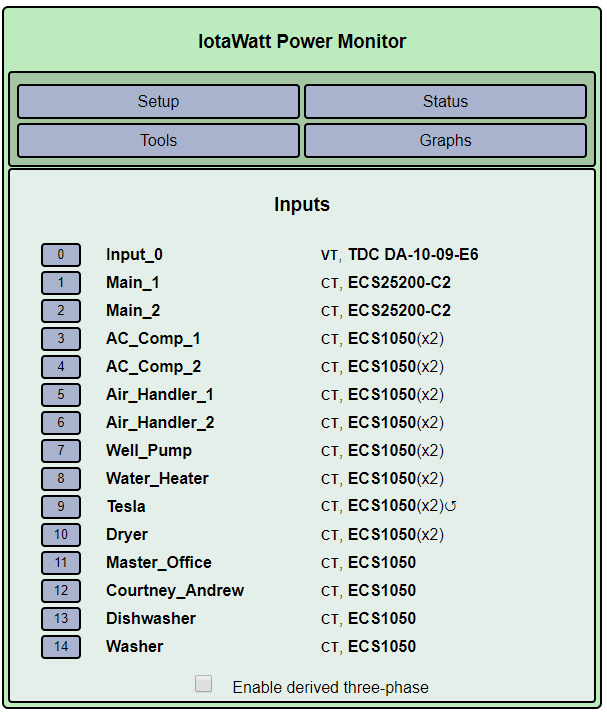The width and height of the screenshot is (607, 715).
Task: Select the Master_Office name text
Action: 159,563
